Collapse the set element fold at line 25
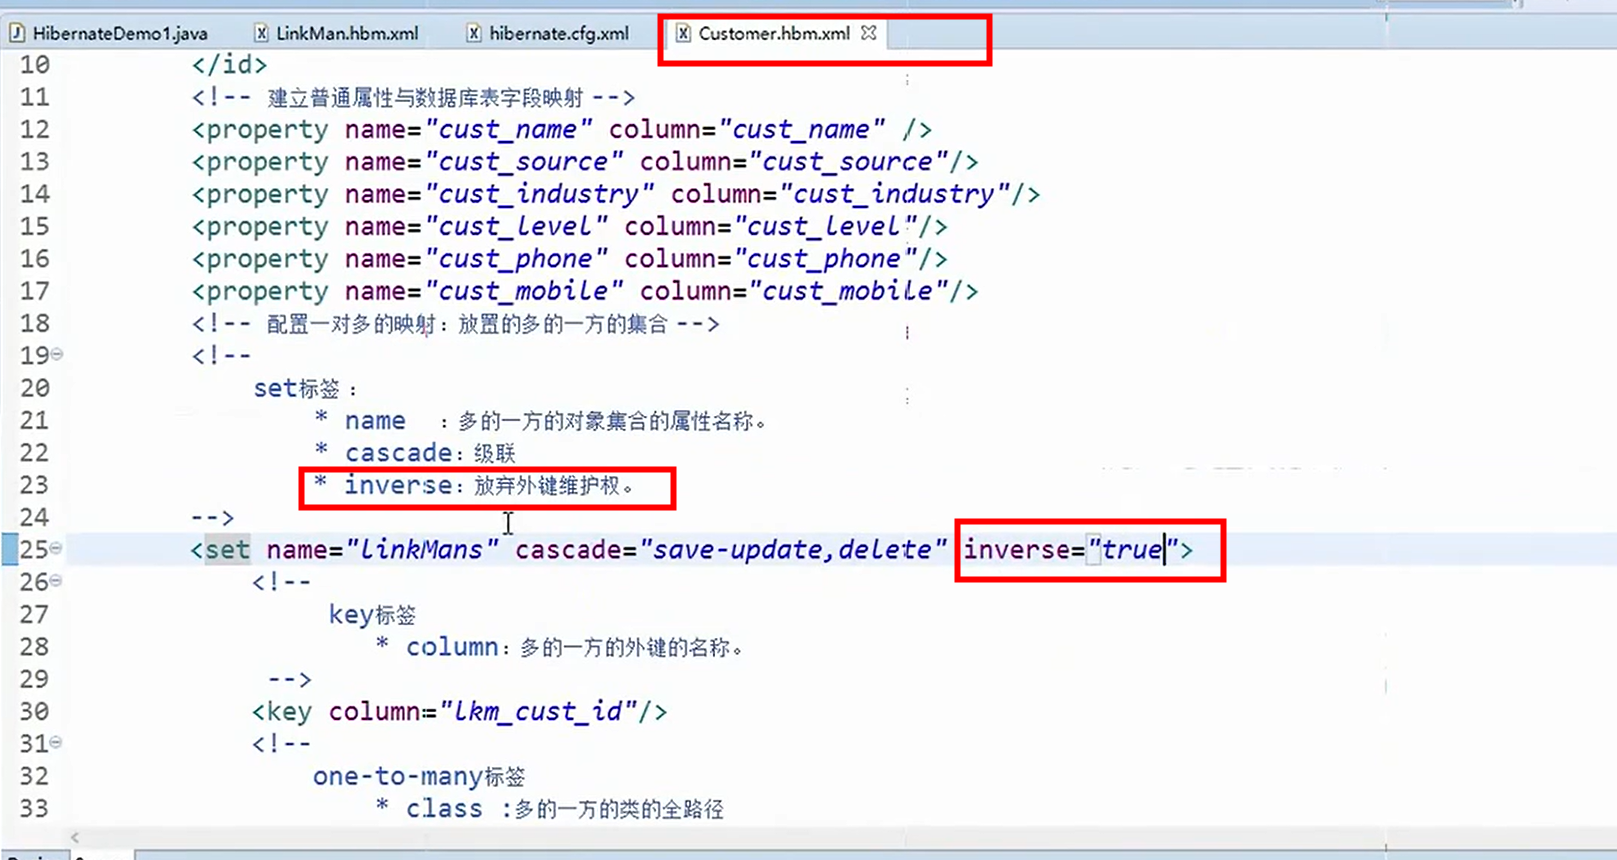This screenshot has height=860, width=1617. [57, 548]
